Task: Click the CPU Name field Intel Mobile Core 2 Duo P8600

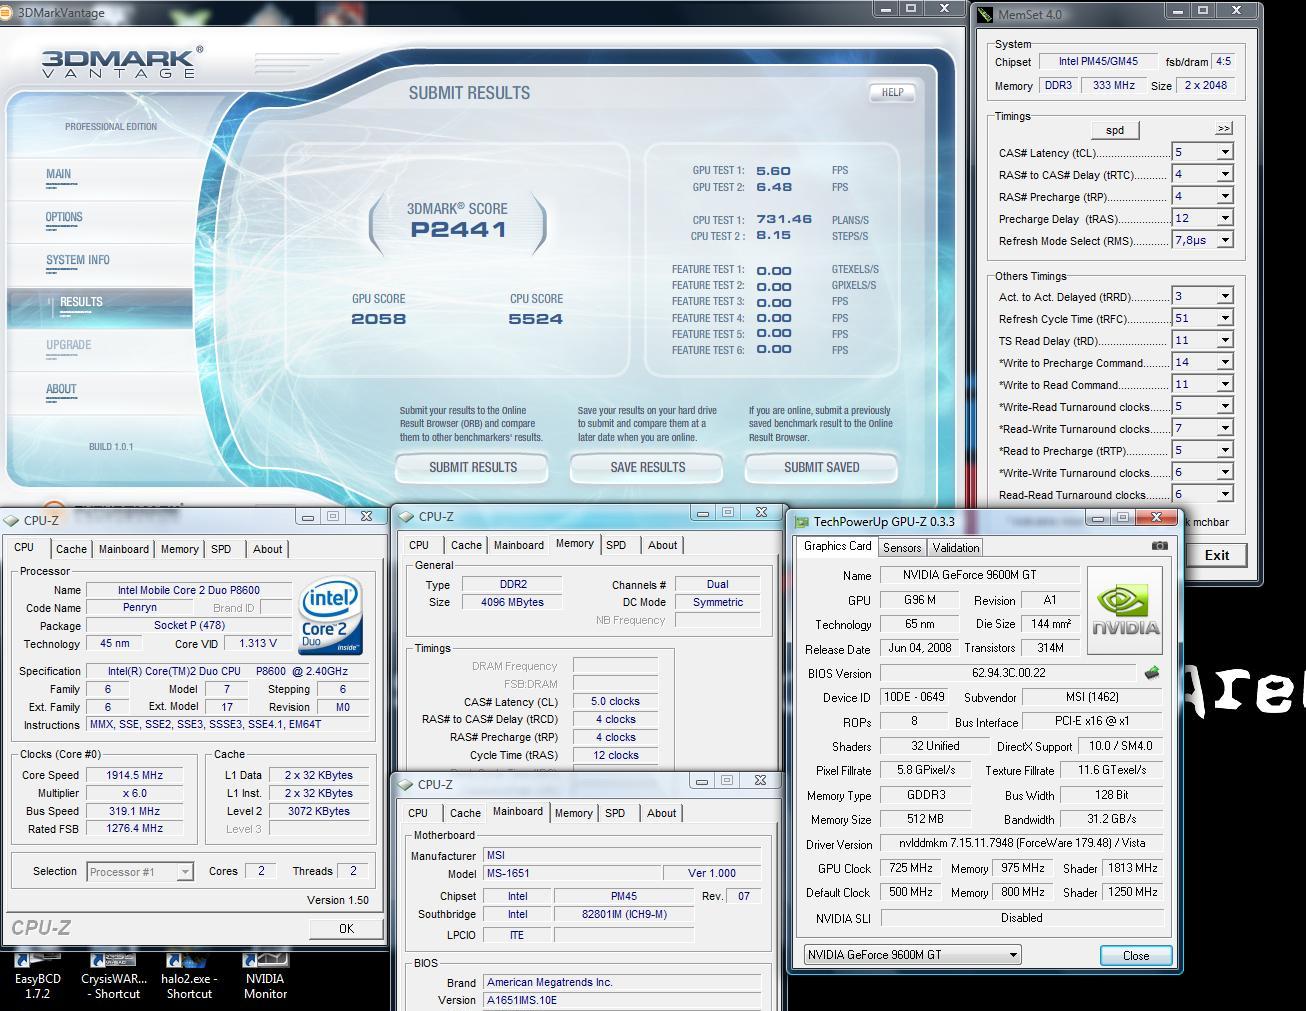Action: point(189,590)
